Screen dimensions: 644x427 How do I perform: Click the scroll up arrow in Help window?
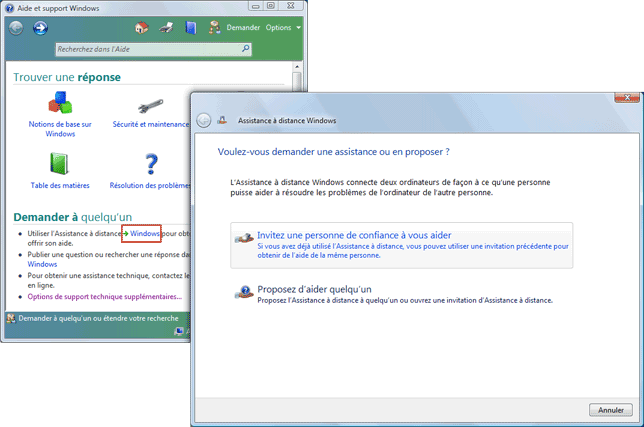pyautogui.click(x=297, y=66)
